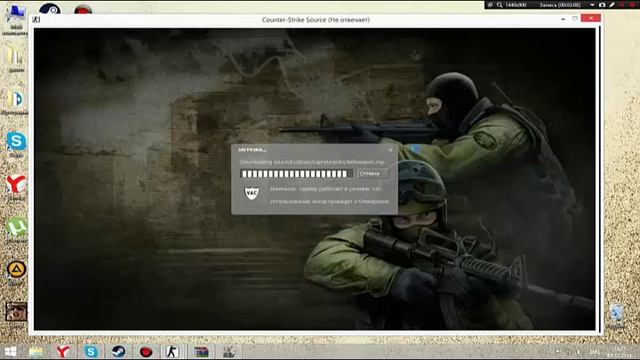Open the image-thumbnail desktop icon at bottom left
640x360 pixels.
pyautogui.click(x=16, y=311)
